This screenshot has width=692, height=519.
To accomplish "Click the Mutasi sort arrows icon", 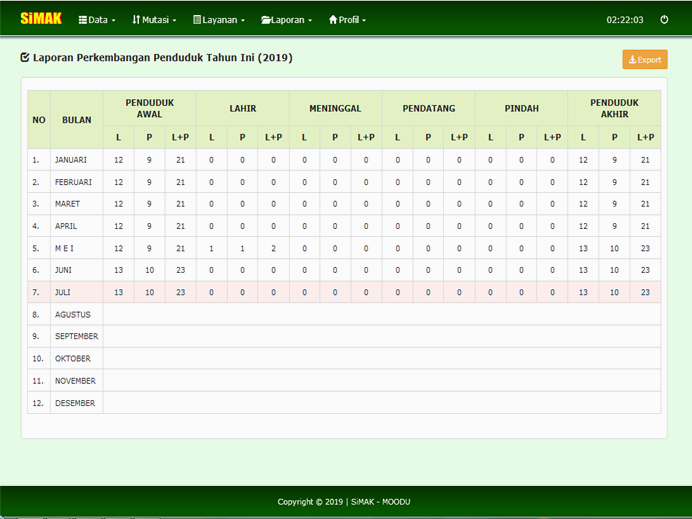I will pyautogui.click(x=136, y=20).
